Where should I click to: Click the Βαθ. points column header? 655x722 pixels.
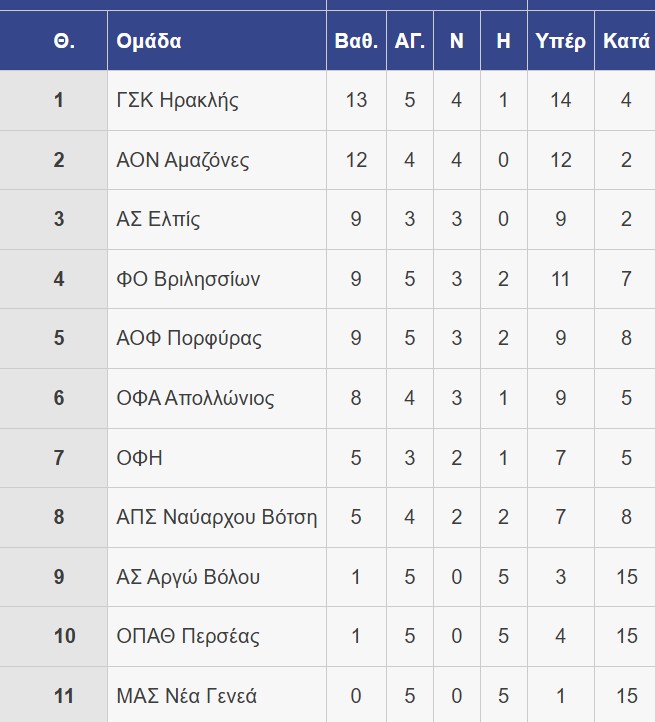click(356, 41)
